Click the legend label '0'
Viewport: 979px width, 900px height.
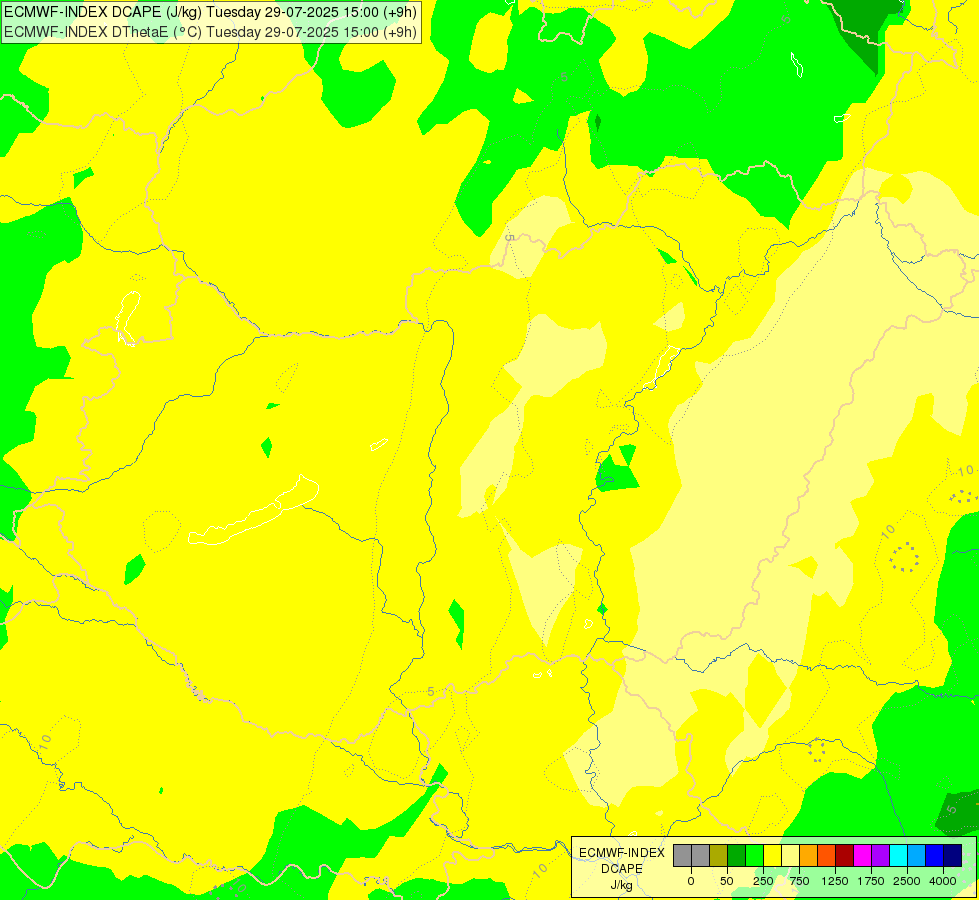pos(691,881)
